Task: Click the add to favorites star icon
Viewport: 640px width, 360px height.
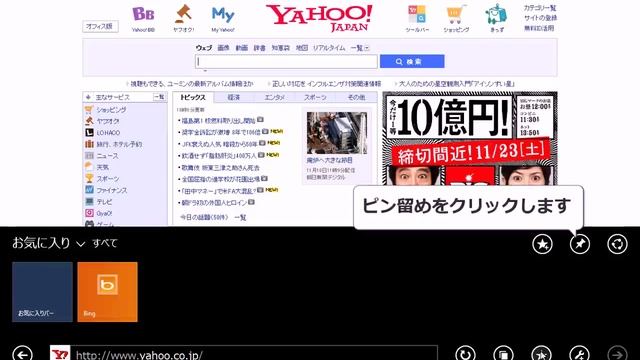Action: pyautogui.click(x=542, y=244)
